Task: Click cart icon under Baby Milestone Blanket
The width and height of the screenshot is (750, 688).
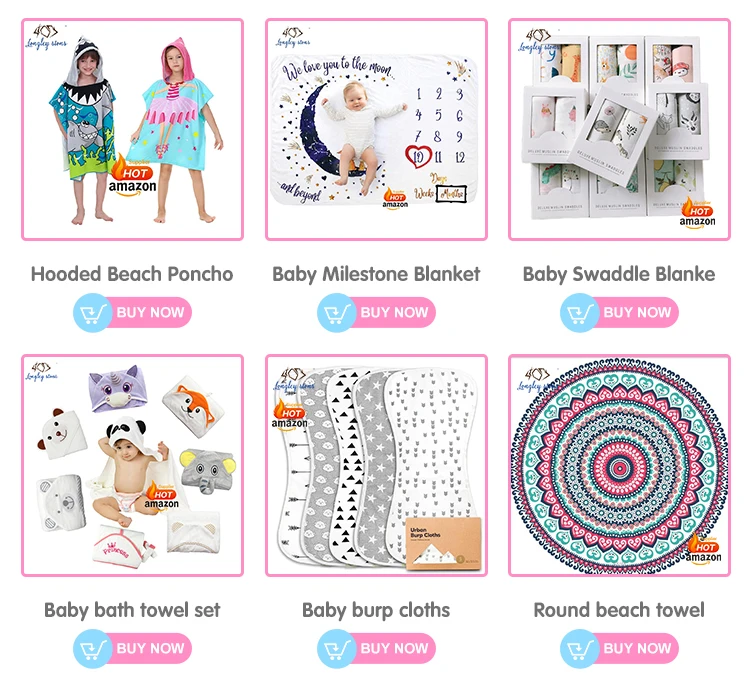Action: click(x=337, y=313)
